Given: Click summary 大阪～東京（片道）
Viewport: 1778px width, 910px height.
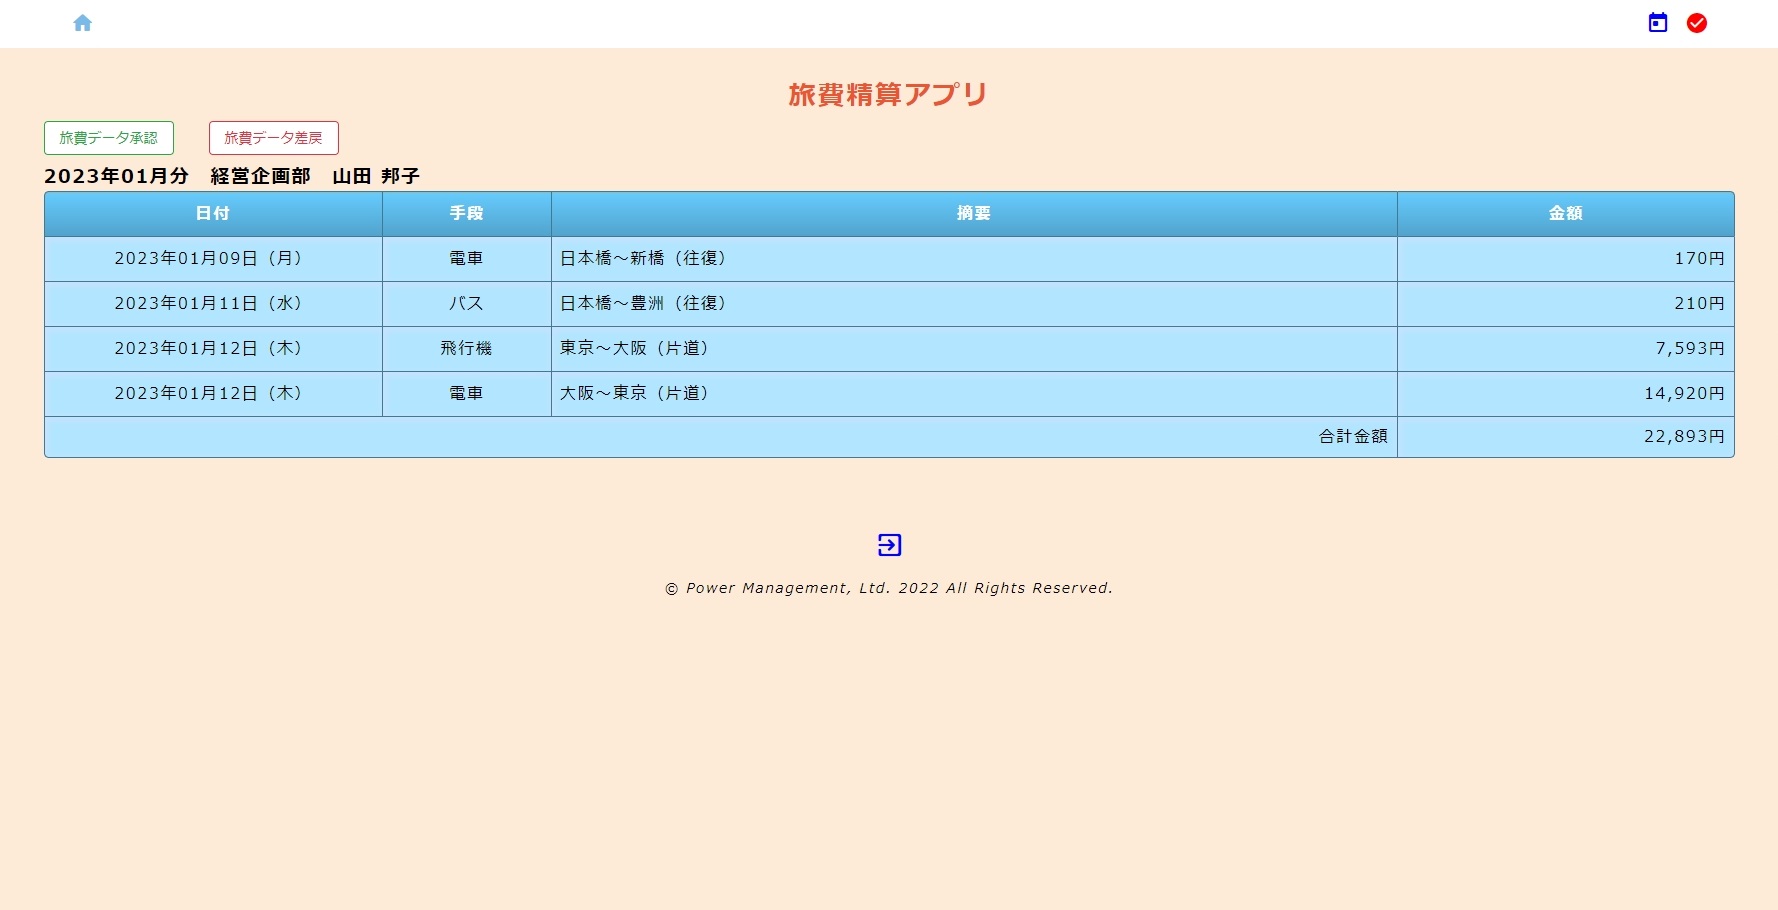Looking at the screenshot, I should (974, 394).
